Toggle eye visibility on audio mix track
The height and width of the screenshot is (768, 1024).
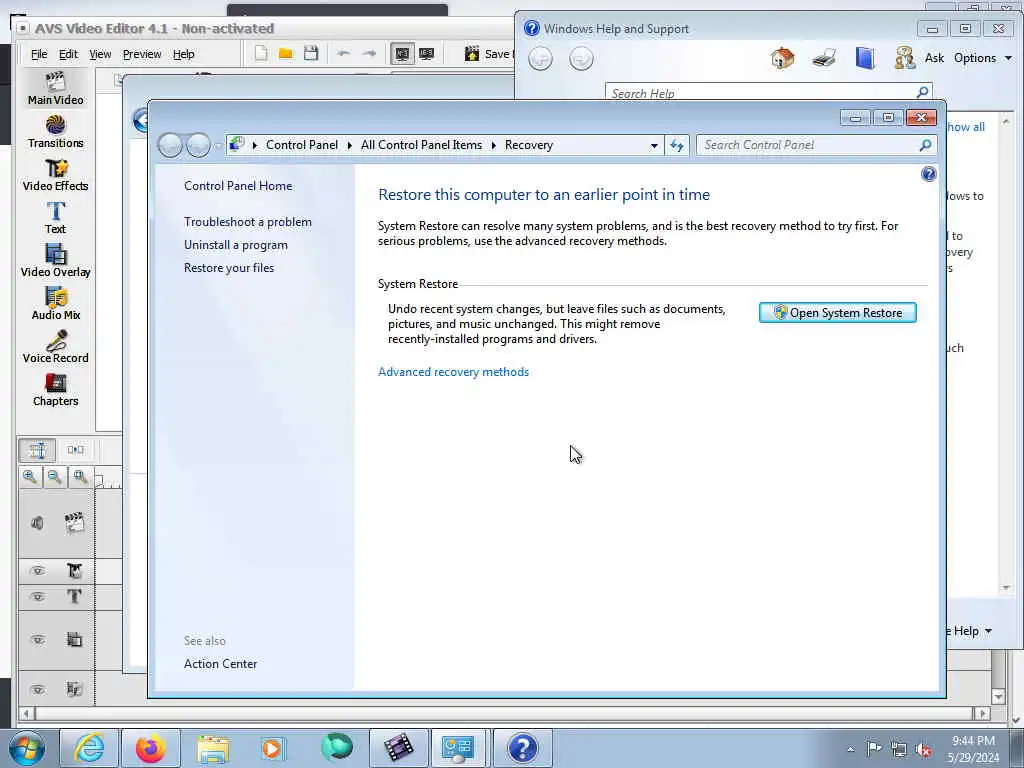38,689
